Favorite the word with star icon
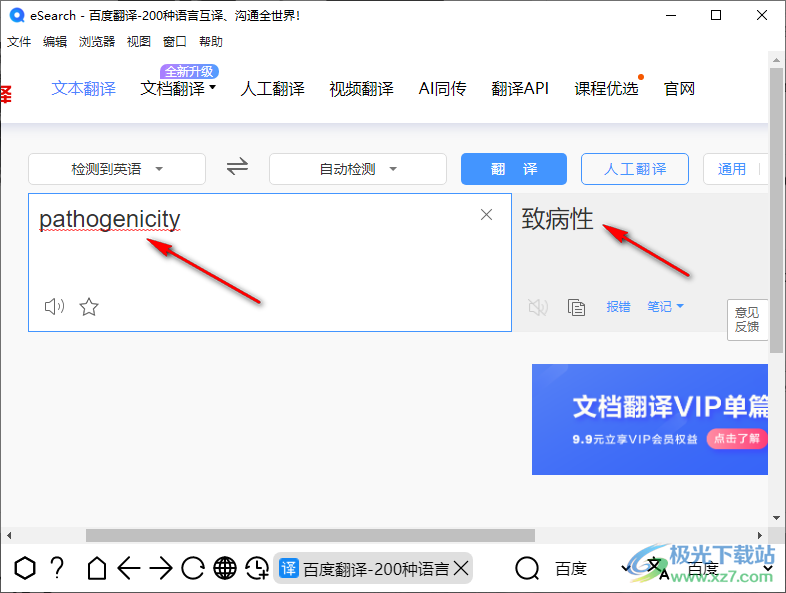 89,306
